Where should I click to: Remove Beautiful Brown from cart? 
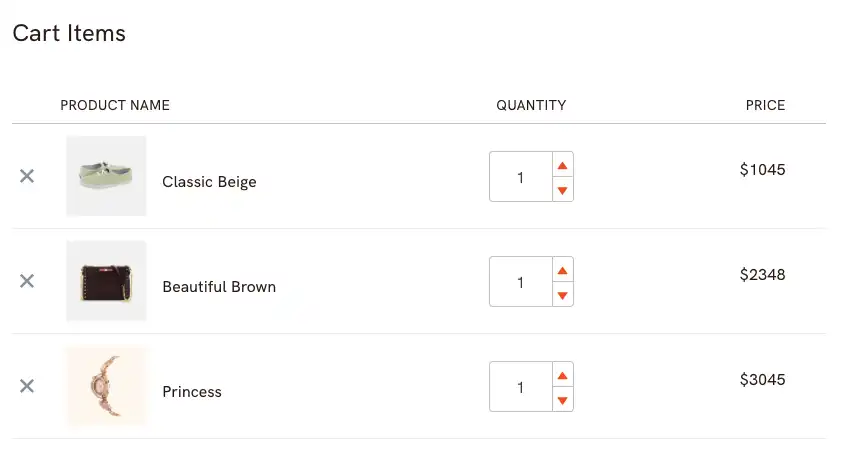click(27, 282)
